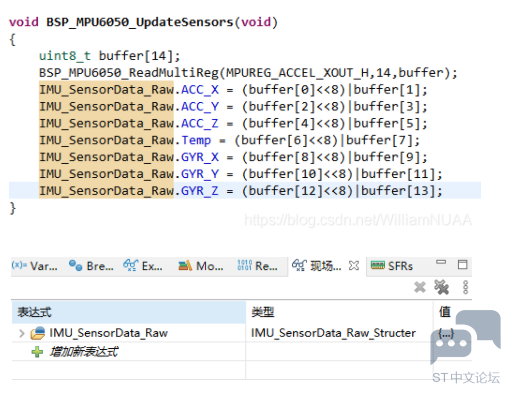
Task: Open the Modules tab
Action: click(201, 266)
